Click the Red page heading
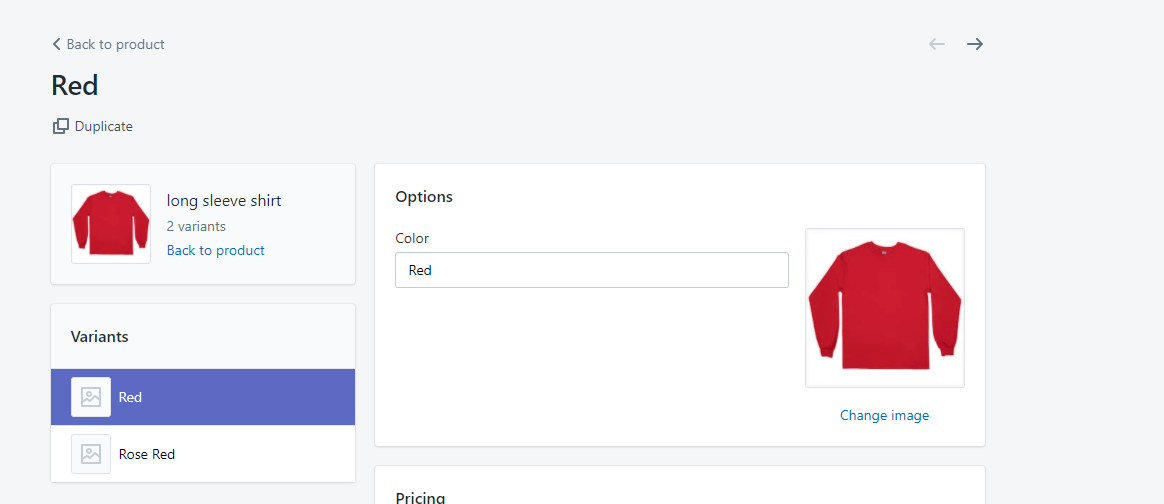This screenshot has width=1164, height=504. (x=75, y=85)
